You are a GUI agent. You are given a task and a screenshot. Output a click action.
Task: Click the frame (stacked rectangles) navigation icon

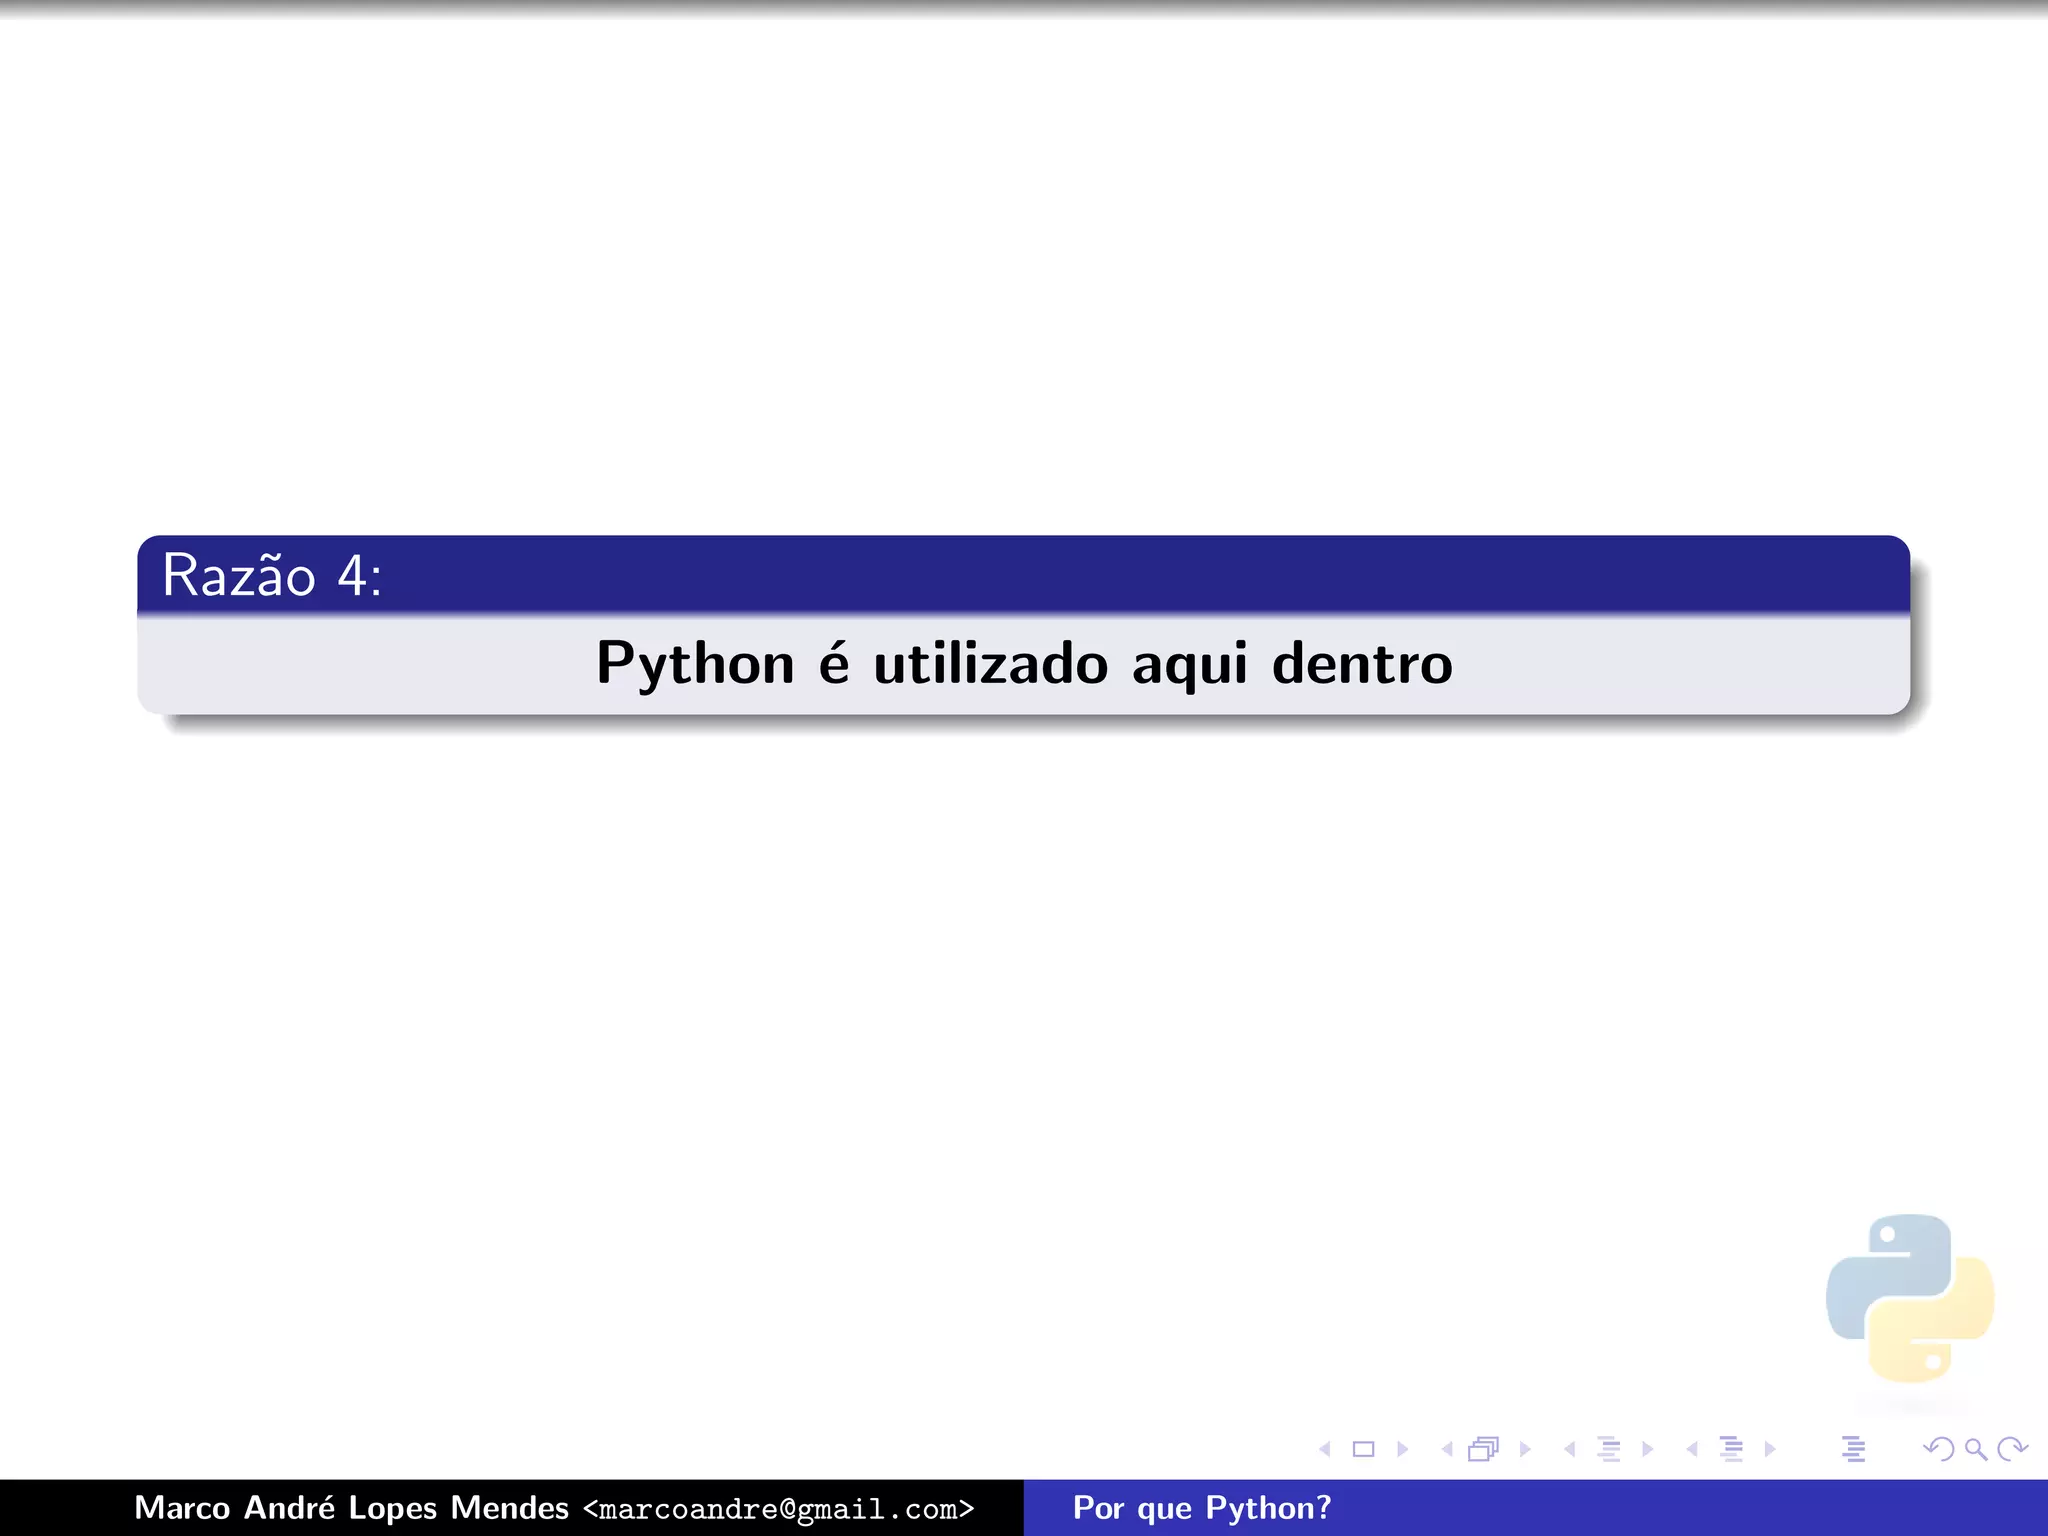click(x=1484, y=1449)
